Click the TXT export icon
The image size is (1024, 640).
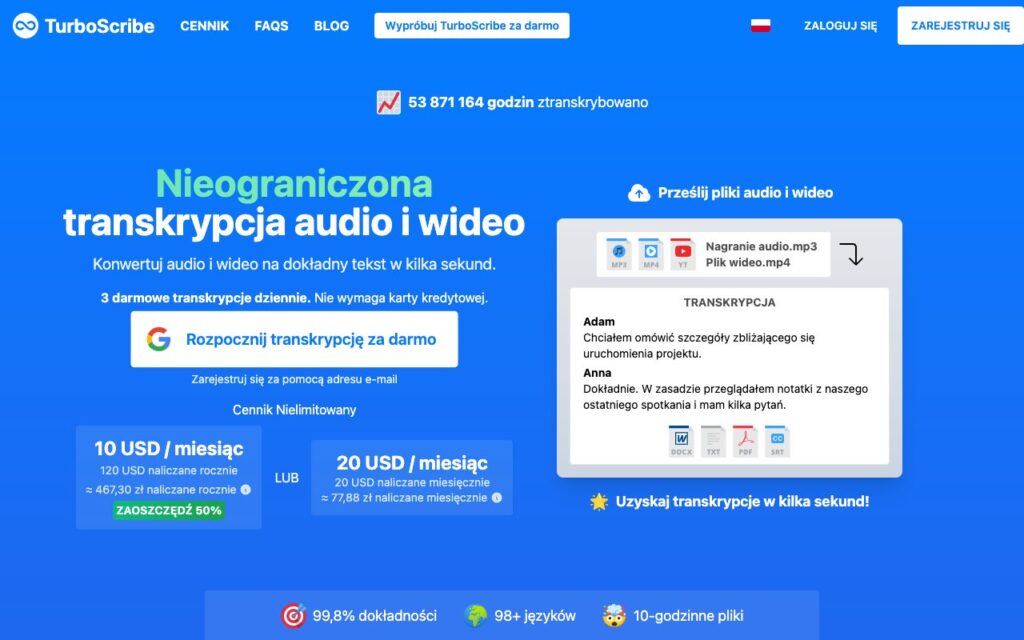[x=713, y=441]
